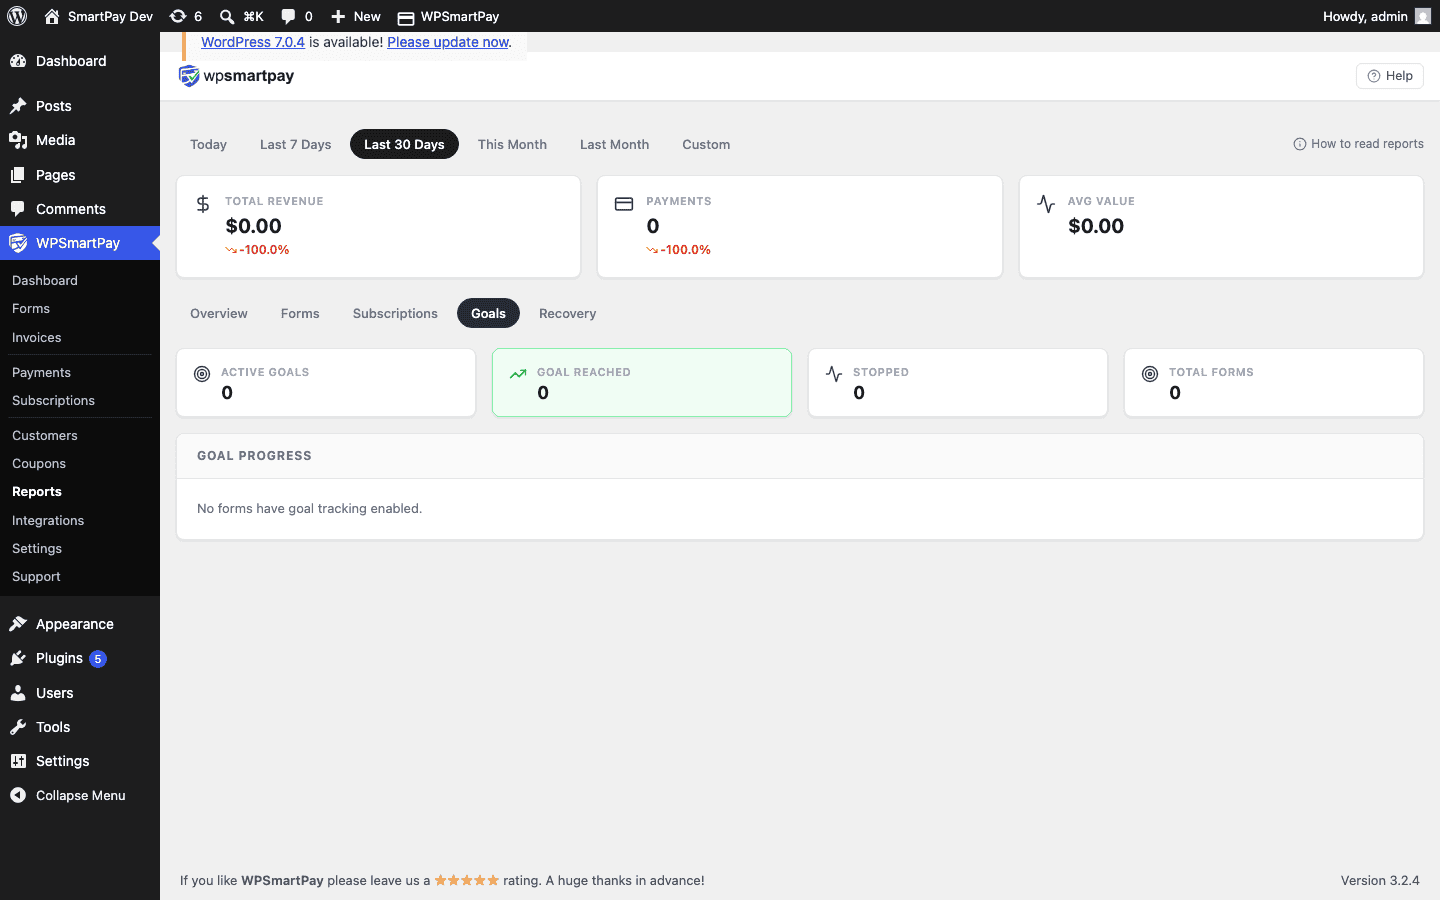Click the Total Forms target icon

(x=1150, y=374)
